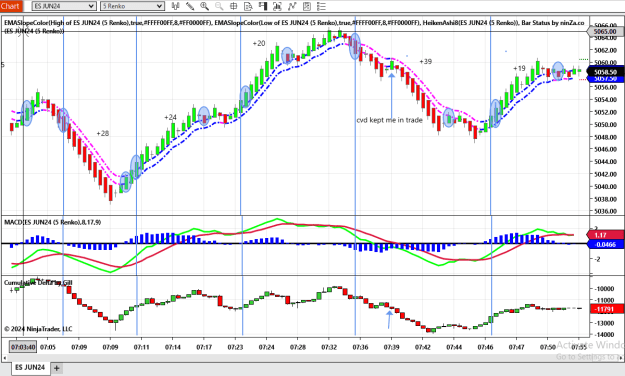The image size is (625, 376).
Task: Click the +20 profit text label
Action: [259, 43]
